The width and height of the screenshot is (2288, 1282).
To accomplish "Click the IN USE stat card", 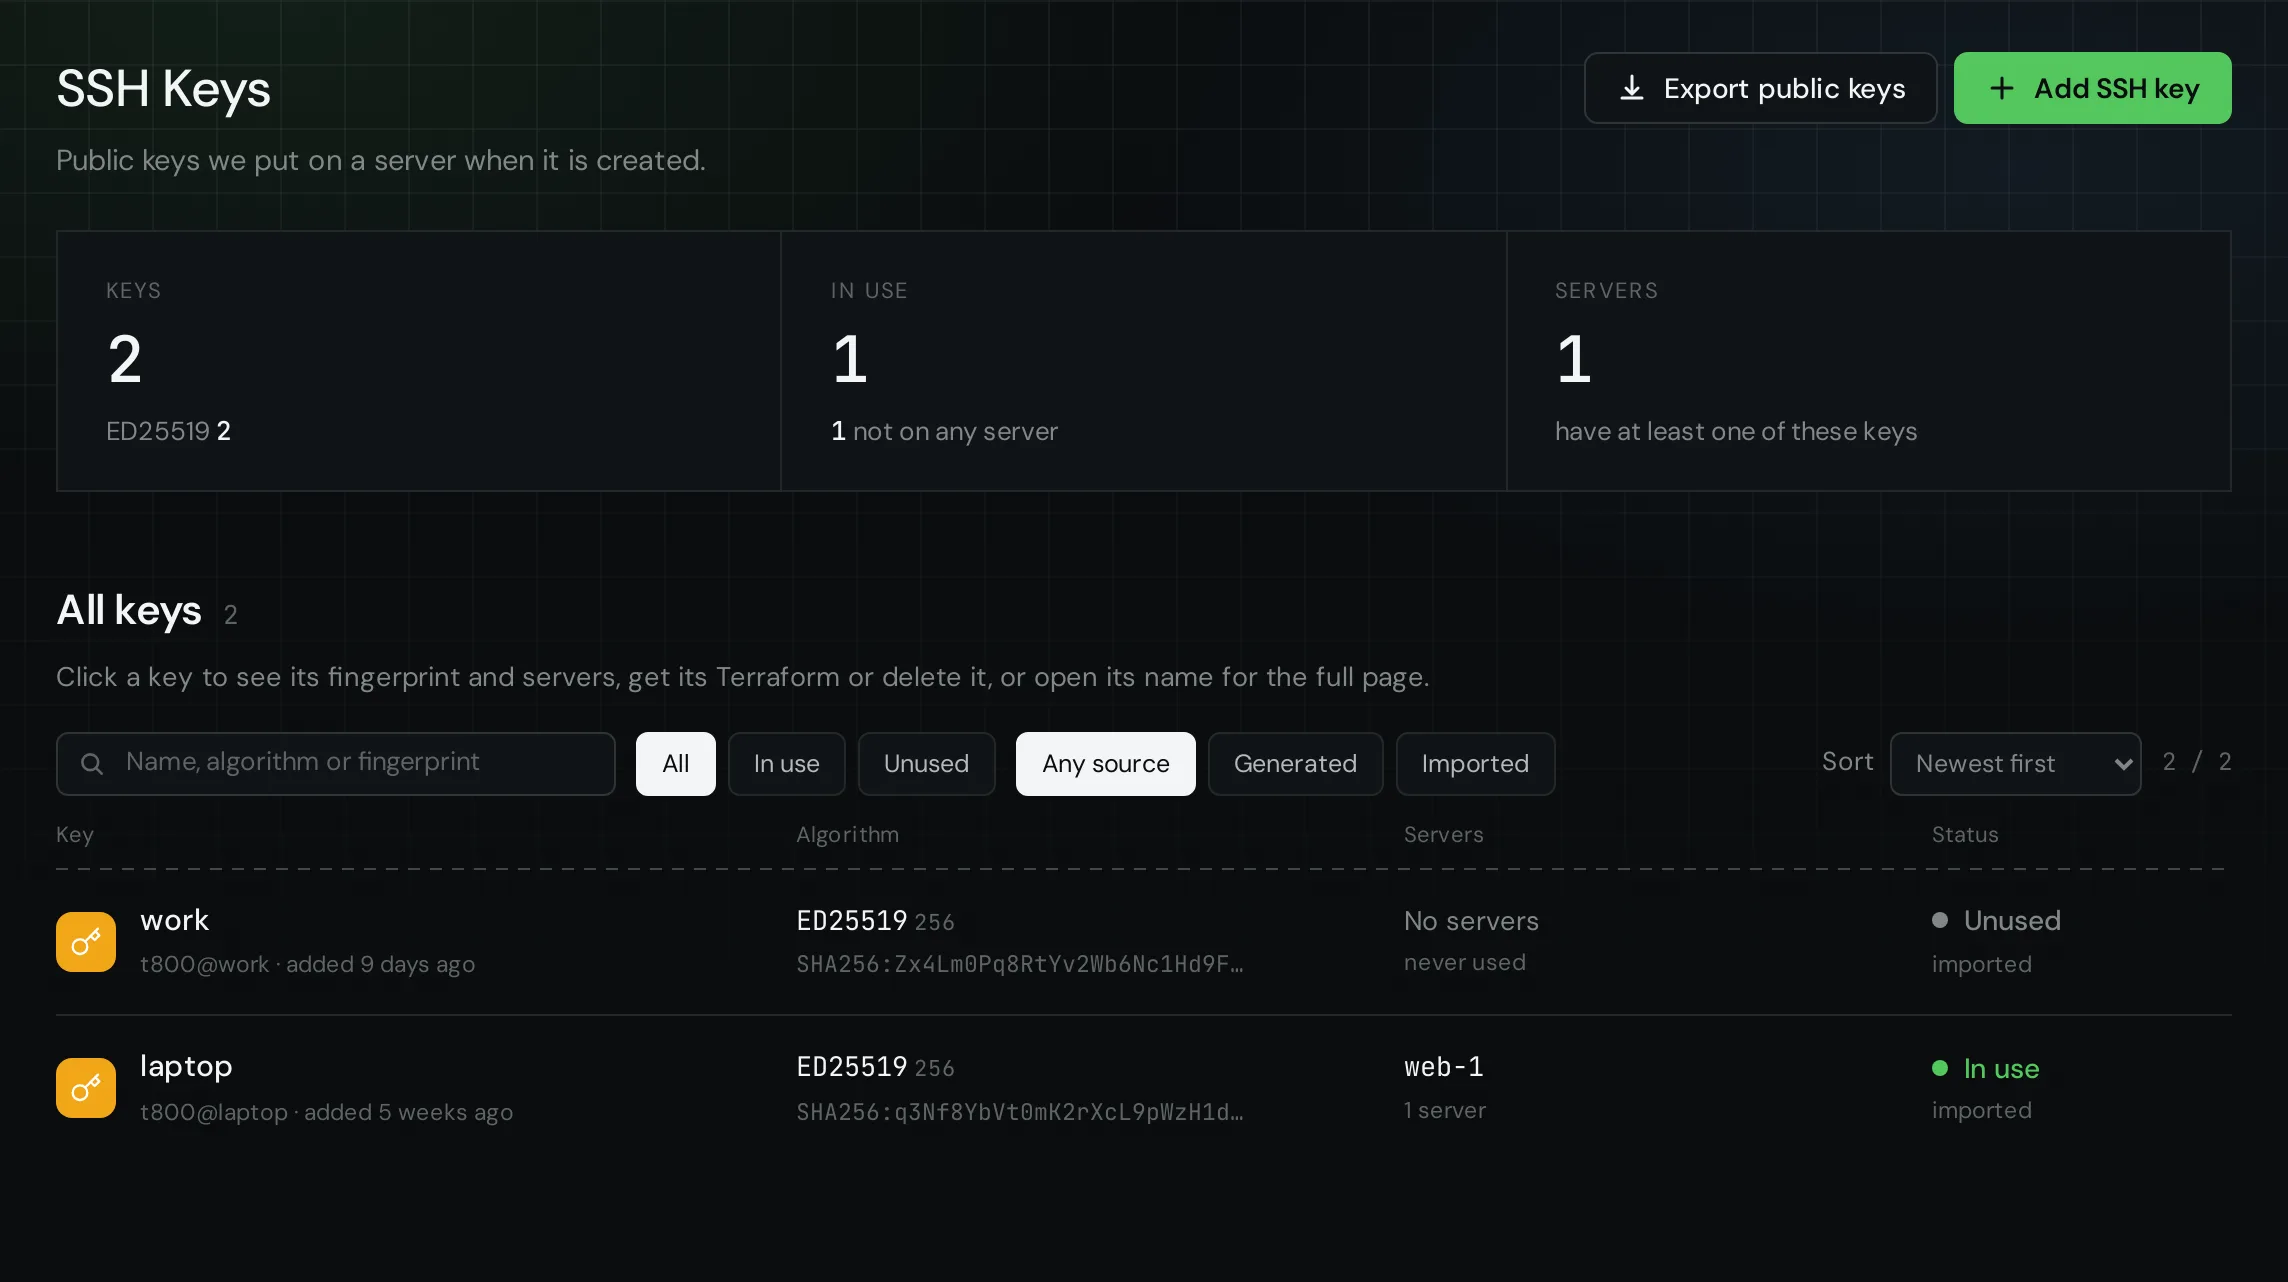I will [1144, 361].
